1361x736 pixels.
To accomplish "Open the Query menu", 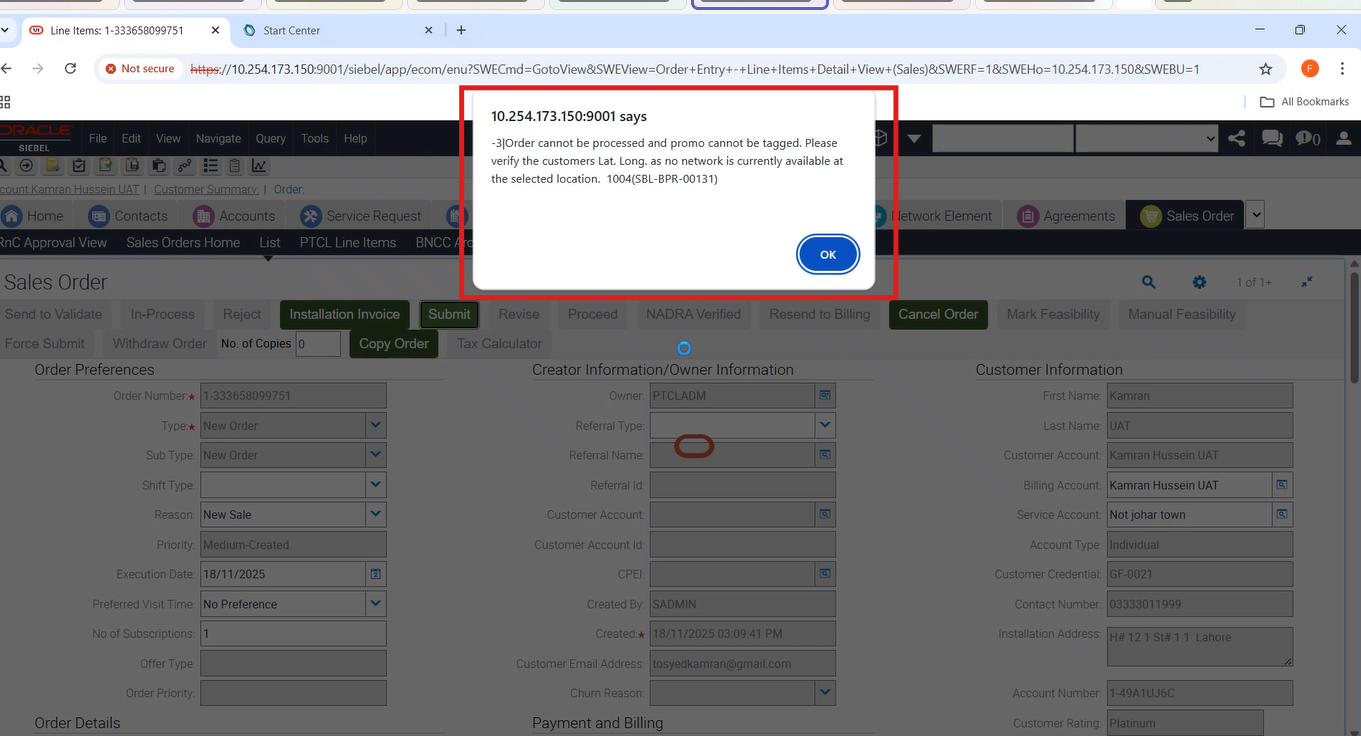I will coord(270,139).
